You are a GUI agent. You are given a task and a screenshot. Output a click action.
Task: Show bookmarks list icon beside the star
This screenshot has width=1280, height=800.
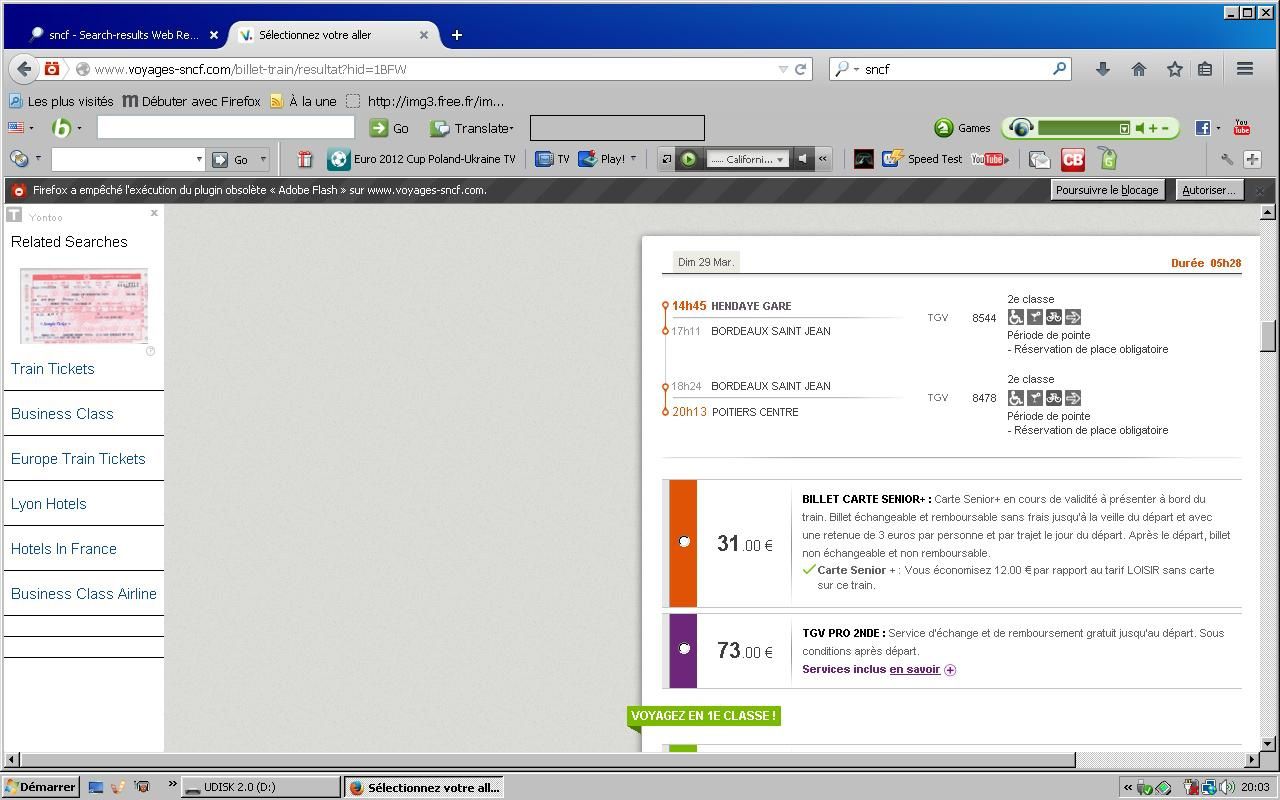click(1205, 69)
